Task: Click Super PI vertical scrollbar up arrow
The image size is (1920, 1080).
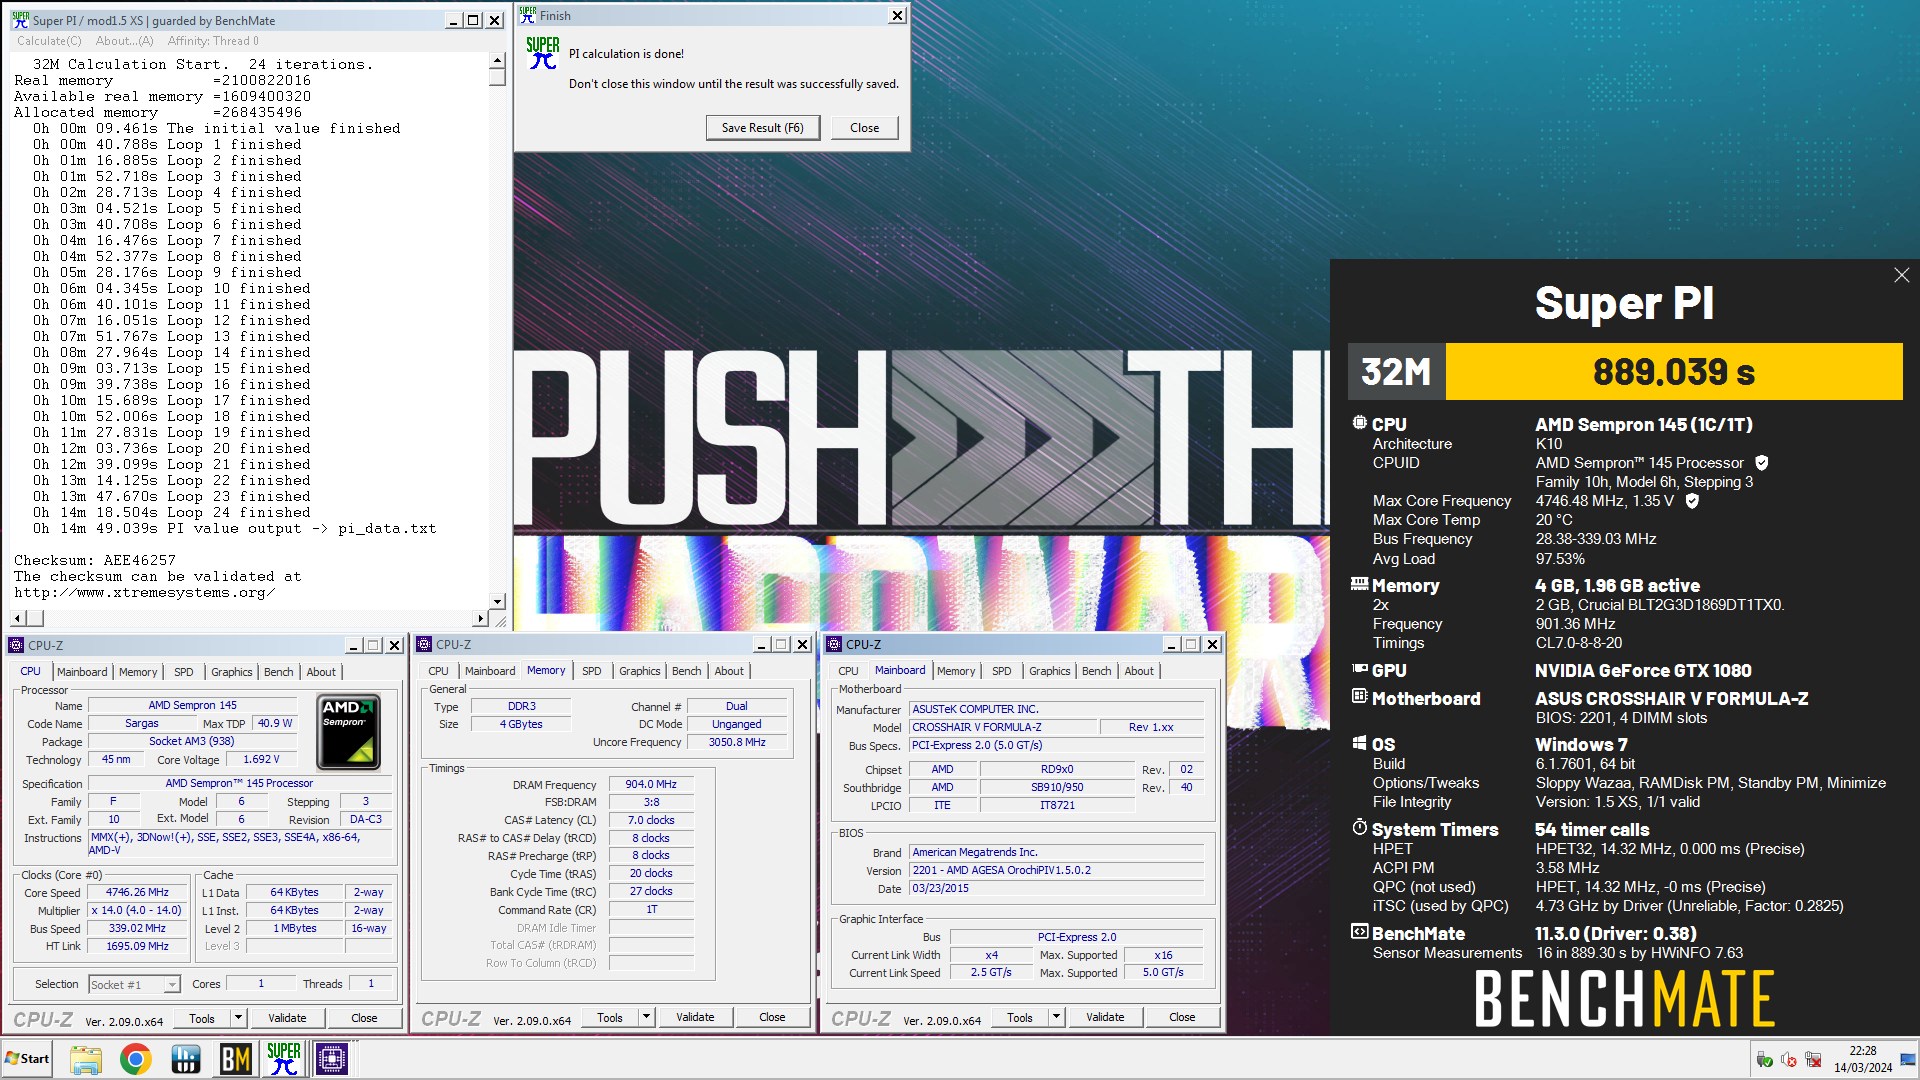Action: click(497, 61)
